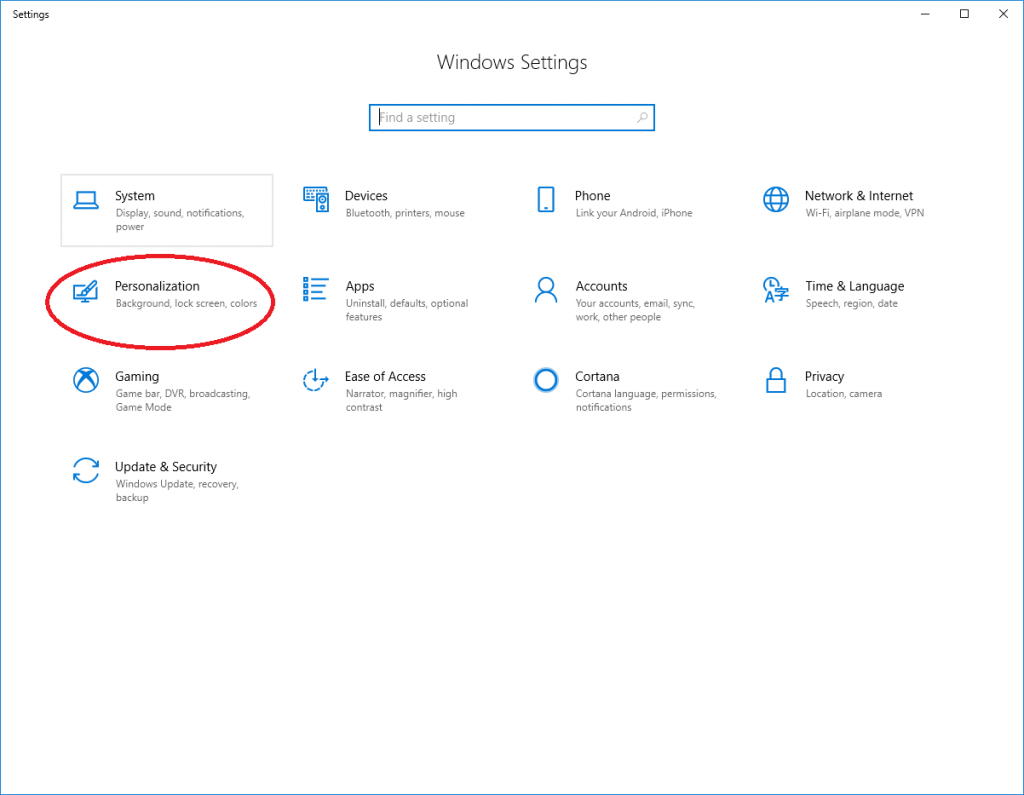Click the Time & Language icon
The width and height of the screenshot is (1024, 795).
tap(776, 290)
